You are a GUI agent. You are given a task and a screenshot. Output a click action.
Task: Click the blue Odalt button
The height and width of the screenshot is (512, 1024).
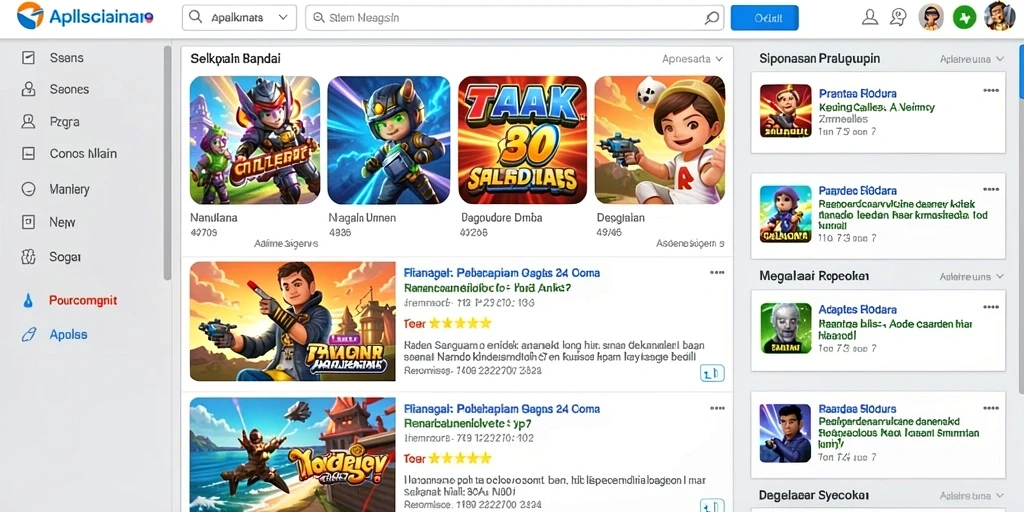(x=764, y=18)
